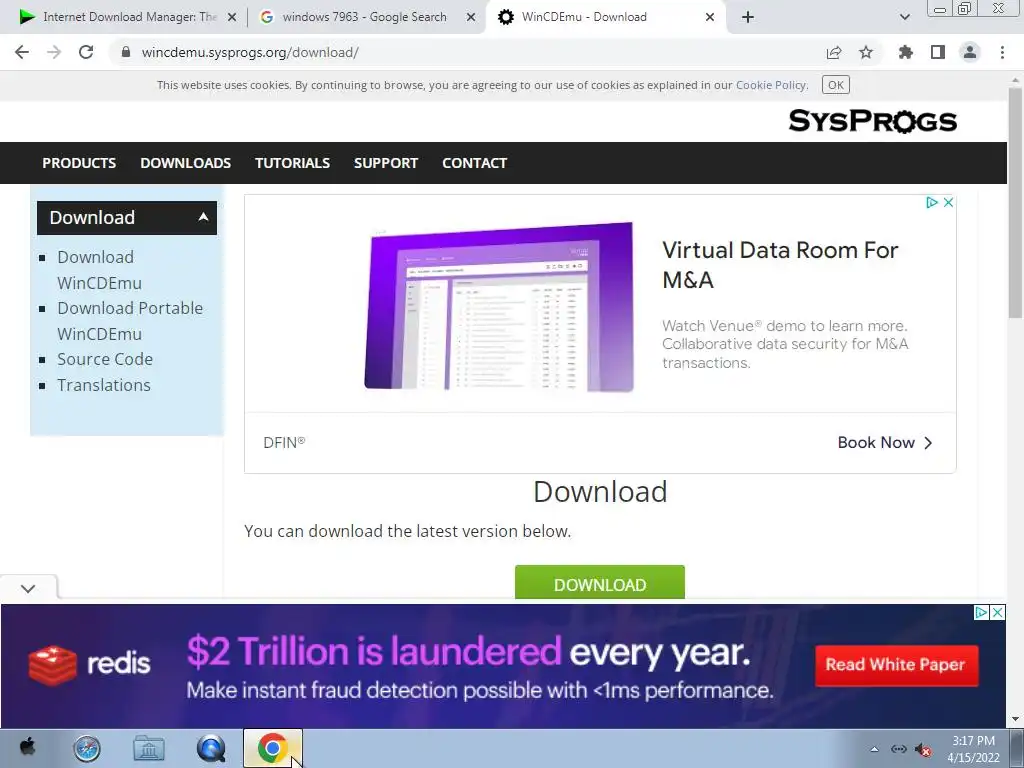This screenshot has height=768, width=1024.
Task: Open the Translations link
Action: [104, 385]
